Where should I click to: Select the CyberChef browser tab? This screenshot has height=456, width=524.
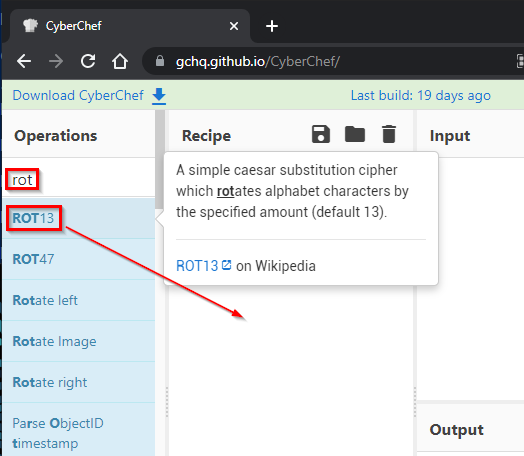point(130,26)
